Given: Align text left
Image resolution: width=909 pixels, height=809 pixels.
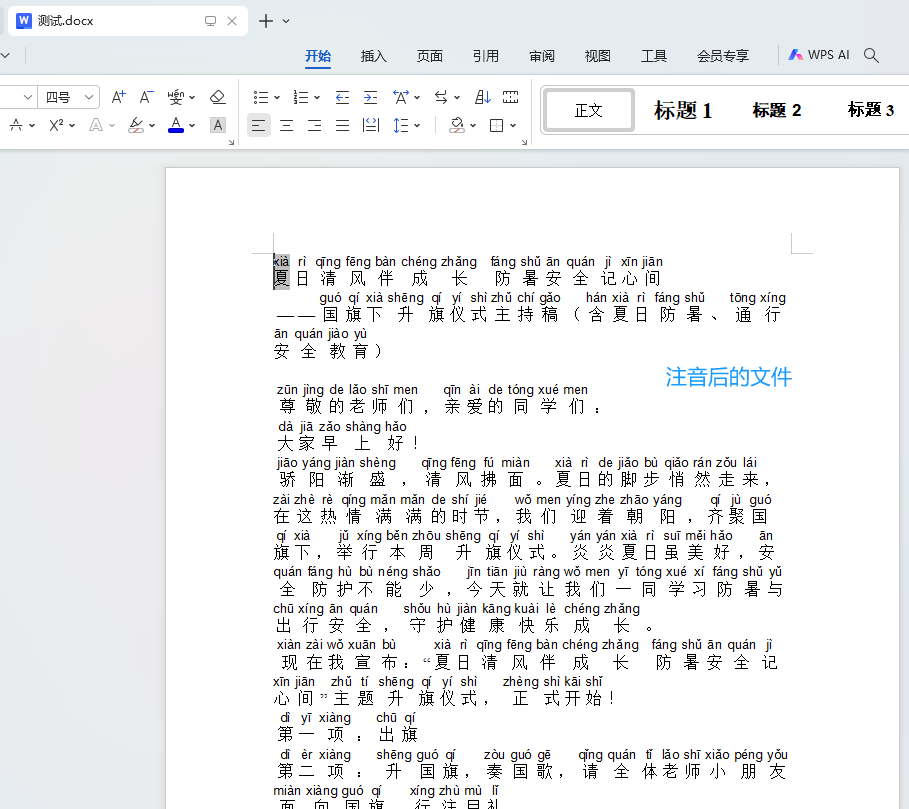Looking at the screenshot, I should [259, 125].
